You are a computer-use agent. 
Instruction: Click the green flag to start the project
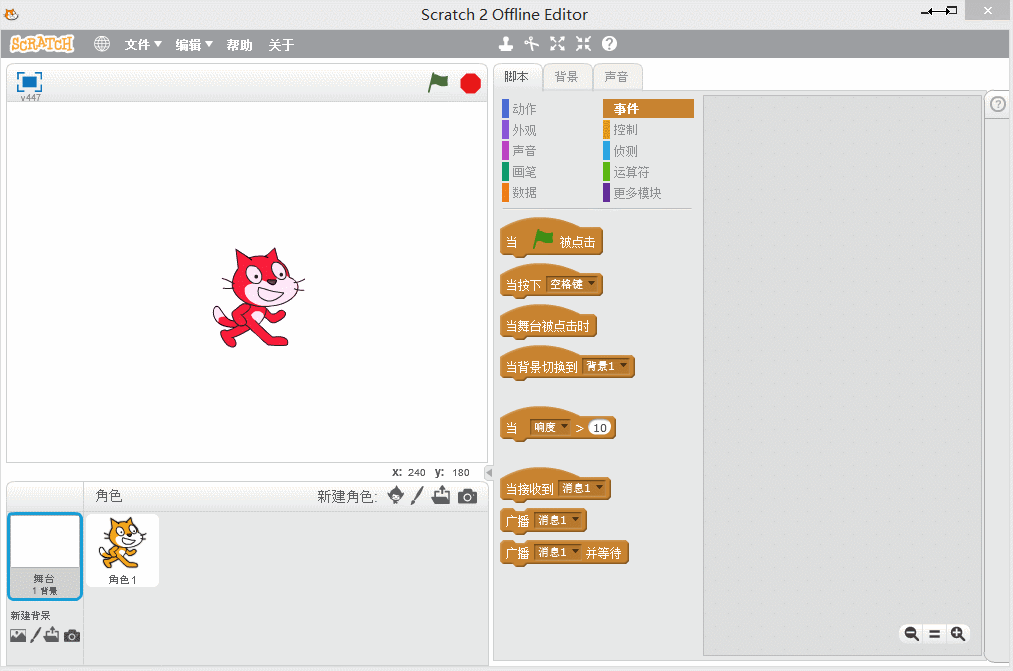click(438, 82)
